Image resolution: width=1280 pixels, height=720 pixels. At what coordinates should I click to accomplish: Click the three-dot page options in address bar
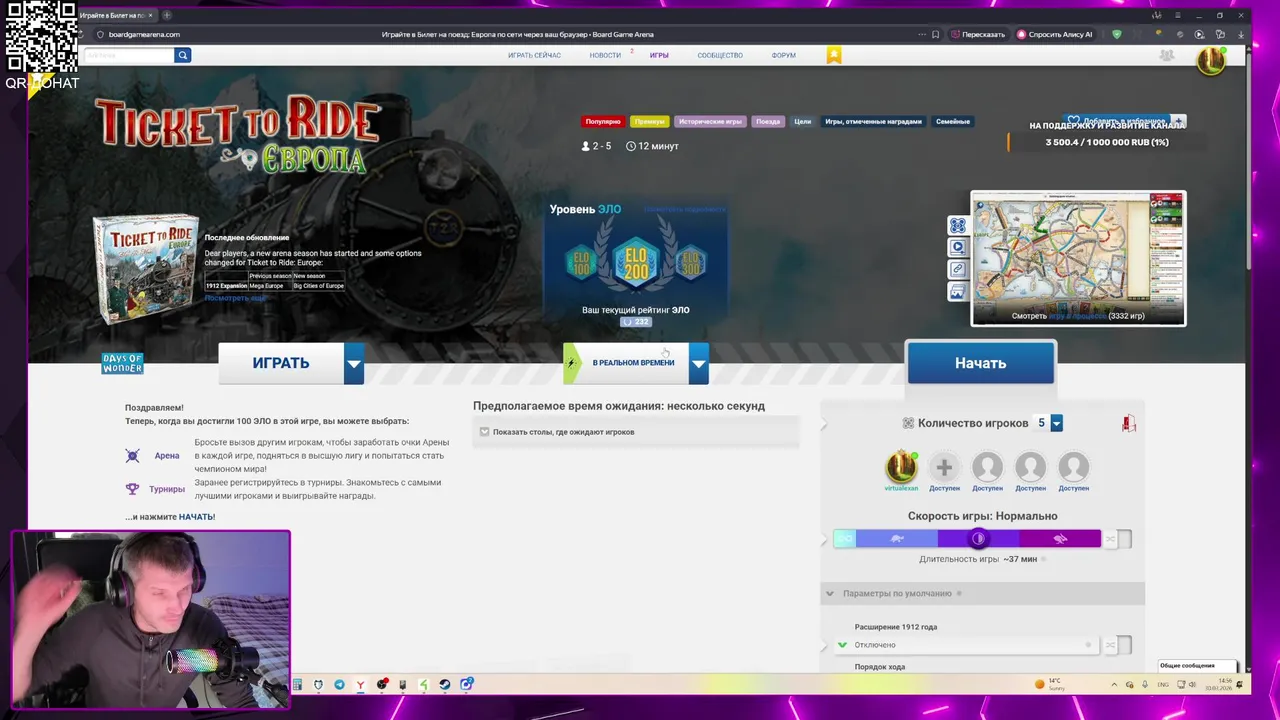(921, 34)
